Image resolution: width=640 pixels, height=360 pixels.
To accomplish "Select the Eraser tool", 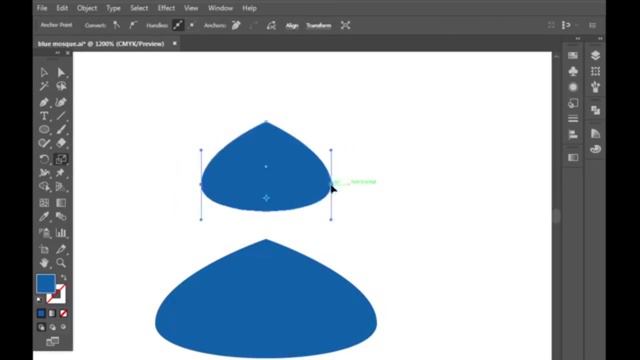I will [61, 143].
